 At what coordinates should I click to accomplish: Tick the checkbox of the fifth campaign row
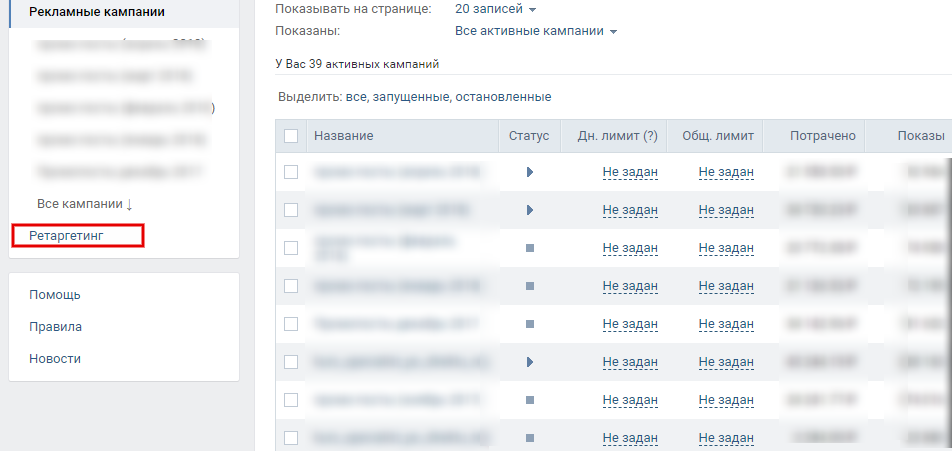coord(291,324)
